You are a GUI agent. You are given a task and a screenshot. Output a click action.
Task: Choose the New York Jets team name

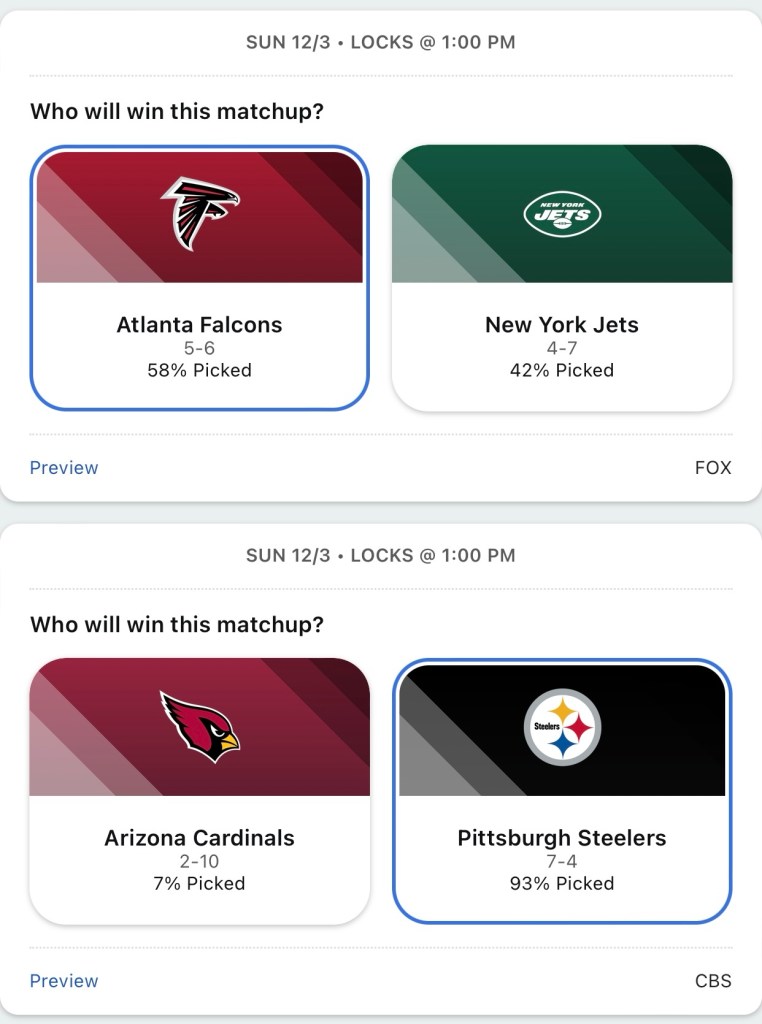(562, 325)
